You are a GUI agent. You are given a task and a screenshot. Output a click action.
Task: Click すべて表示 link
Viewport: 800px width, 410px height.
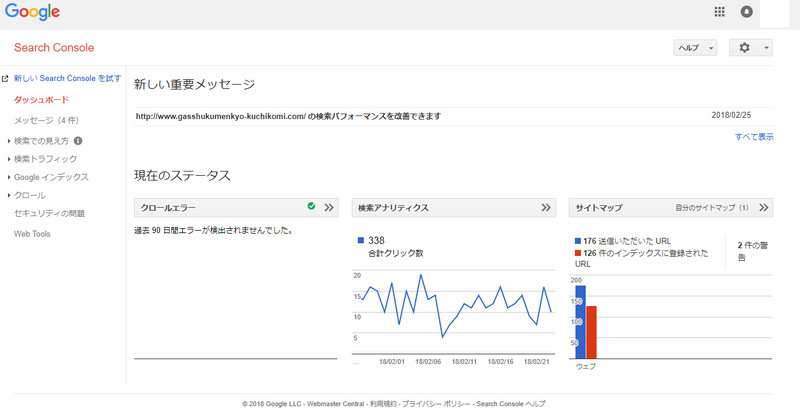(754, 137)
